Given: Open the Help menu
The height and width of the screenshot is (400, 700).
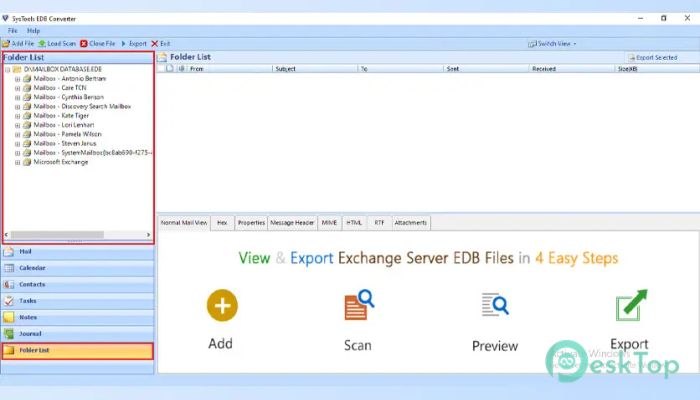Looking at the screenshot, I should [33, 31].
